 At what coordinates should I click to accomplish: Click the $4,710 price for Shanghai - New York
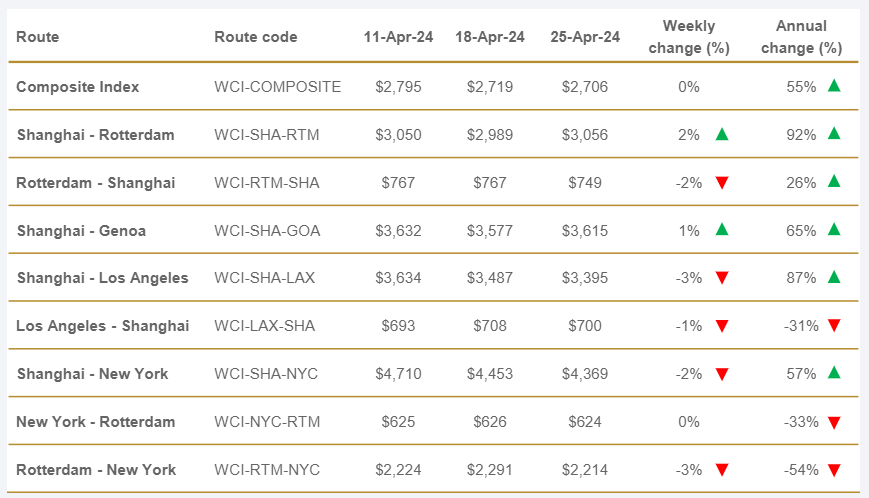(398, 374)
